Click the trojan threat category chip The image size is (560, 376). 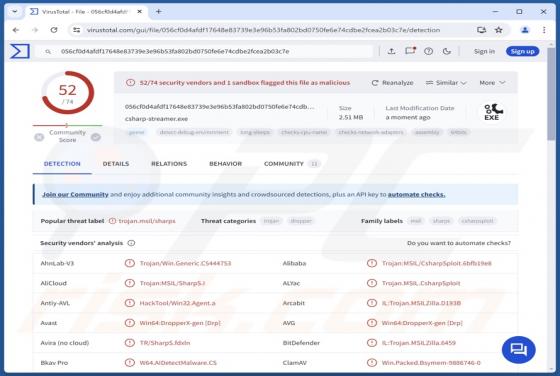271,221
